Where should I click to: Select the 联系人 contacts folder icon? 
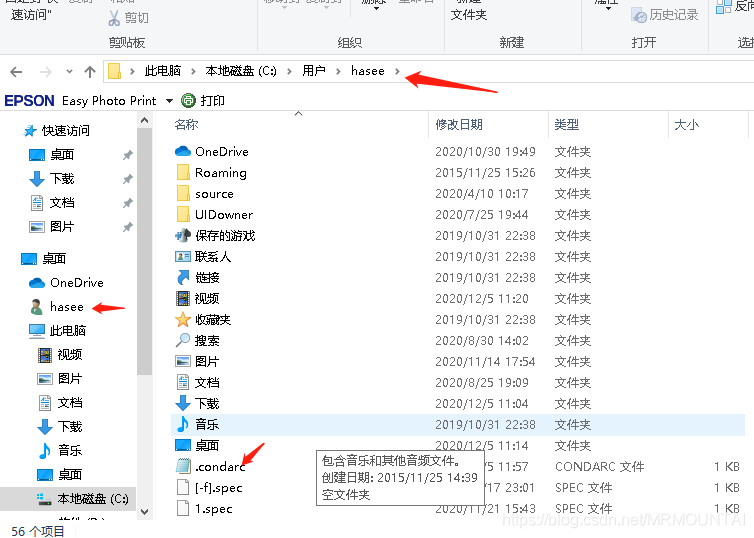click(183, 257)
